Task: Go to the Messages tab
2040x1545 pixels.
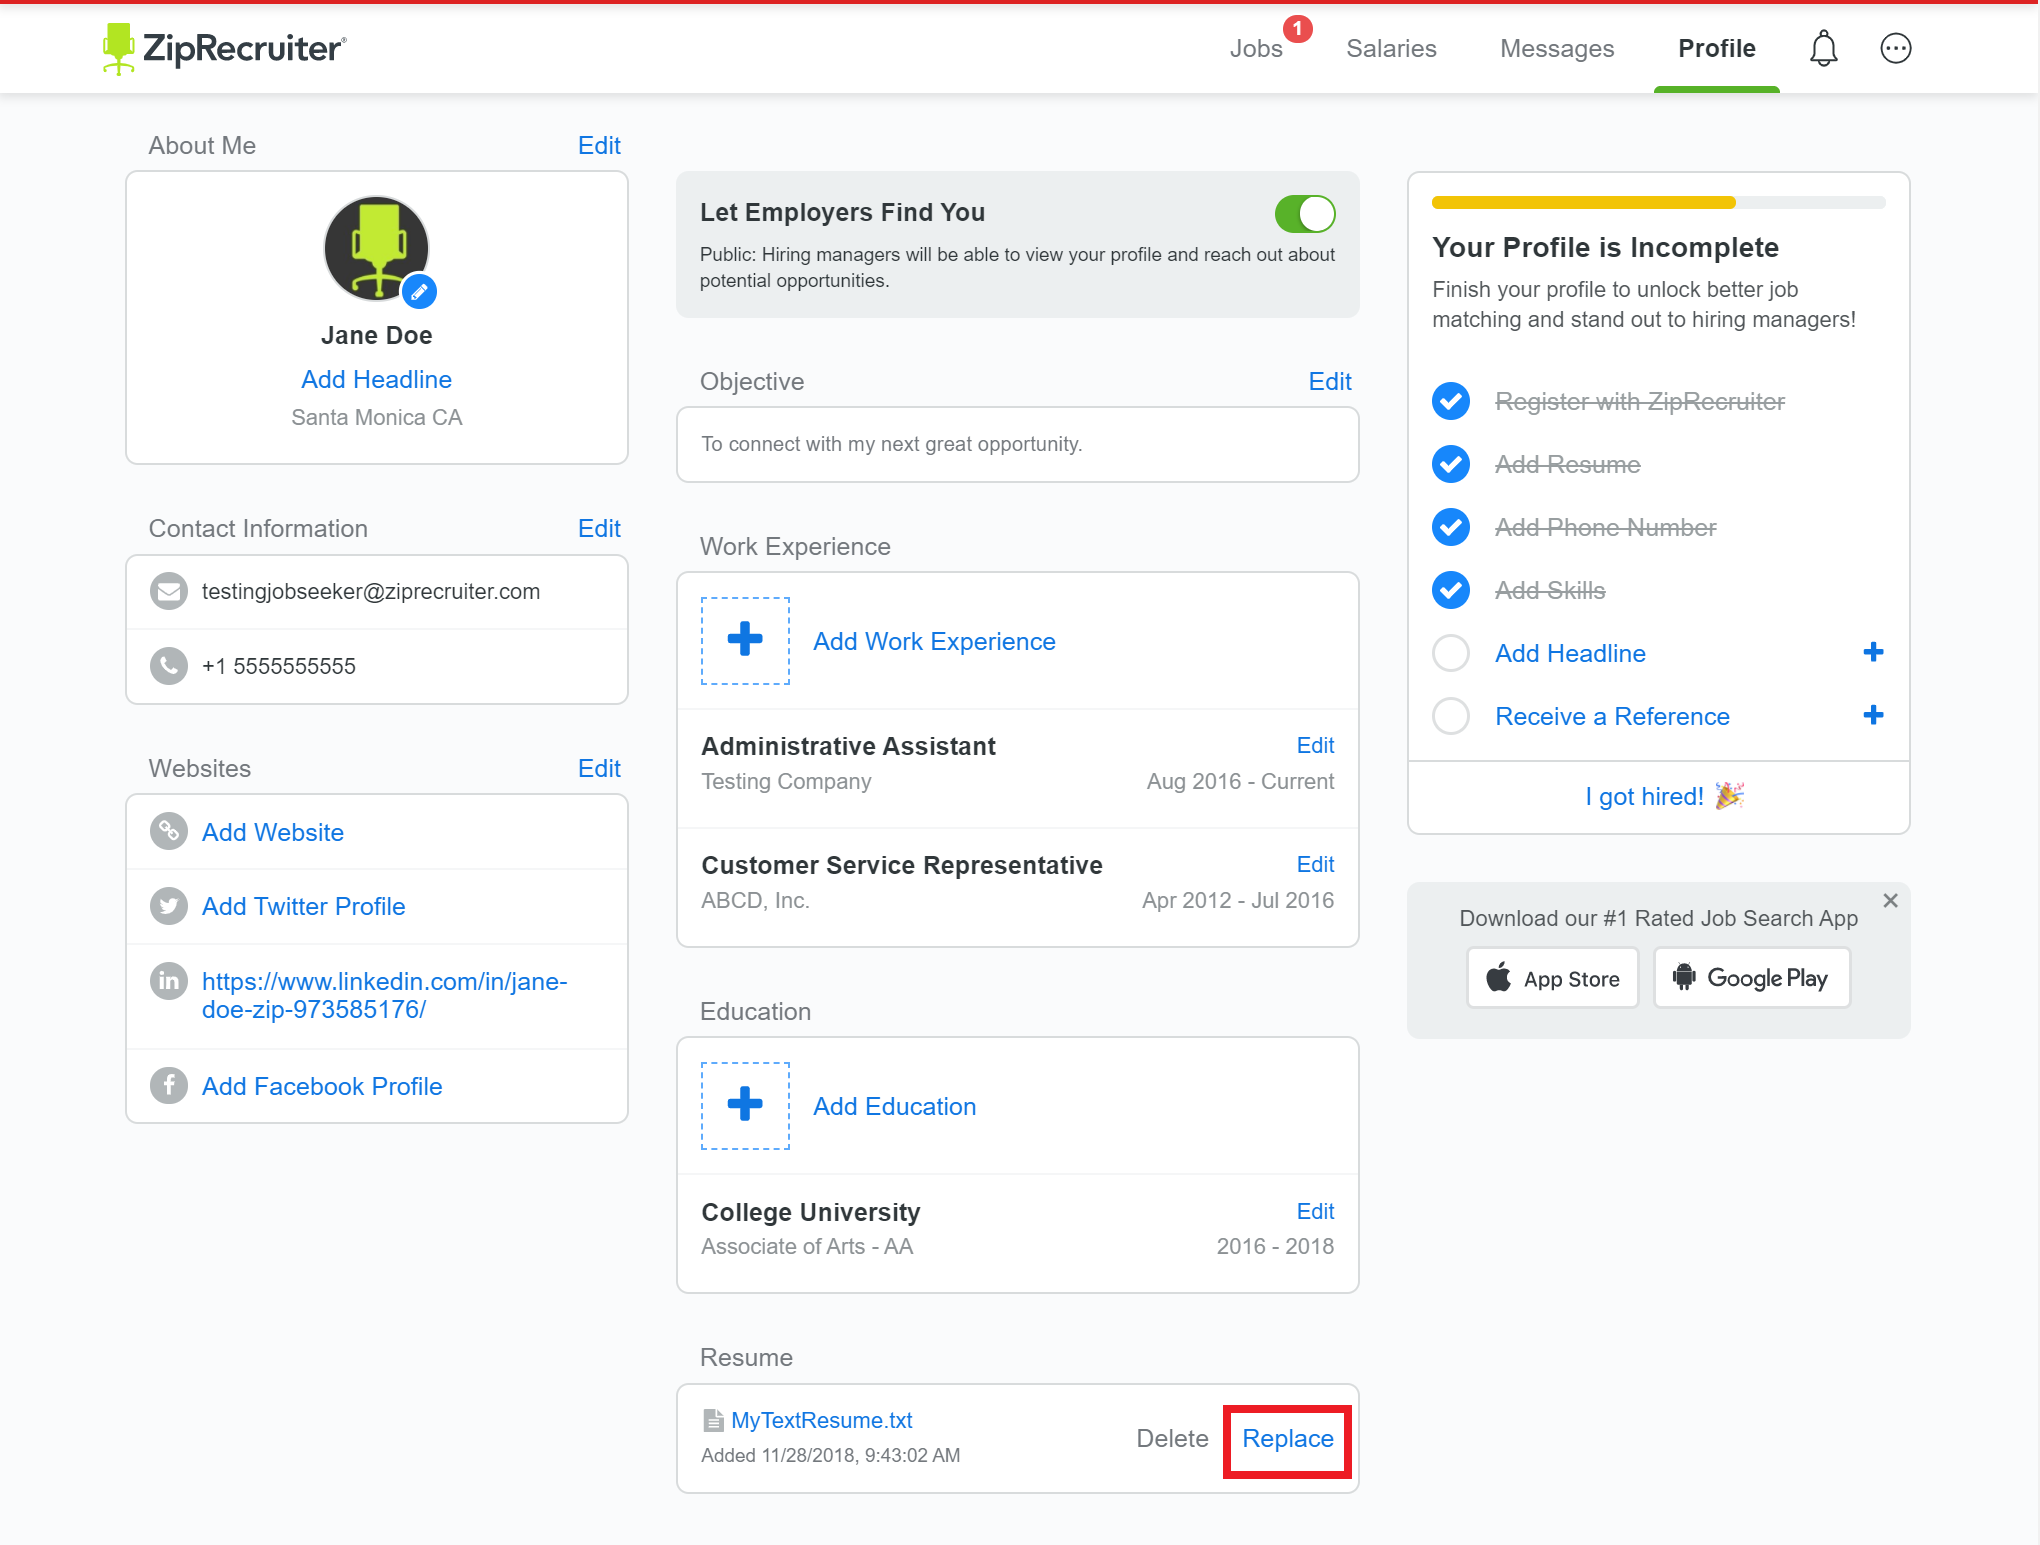Action: click(1557, 48)
